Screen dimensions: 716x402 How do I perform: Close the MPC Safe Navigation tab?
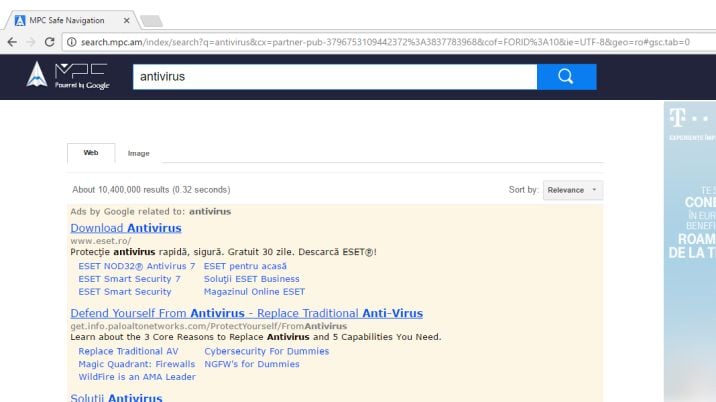(126, 21)
